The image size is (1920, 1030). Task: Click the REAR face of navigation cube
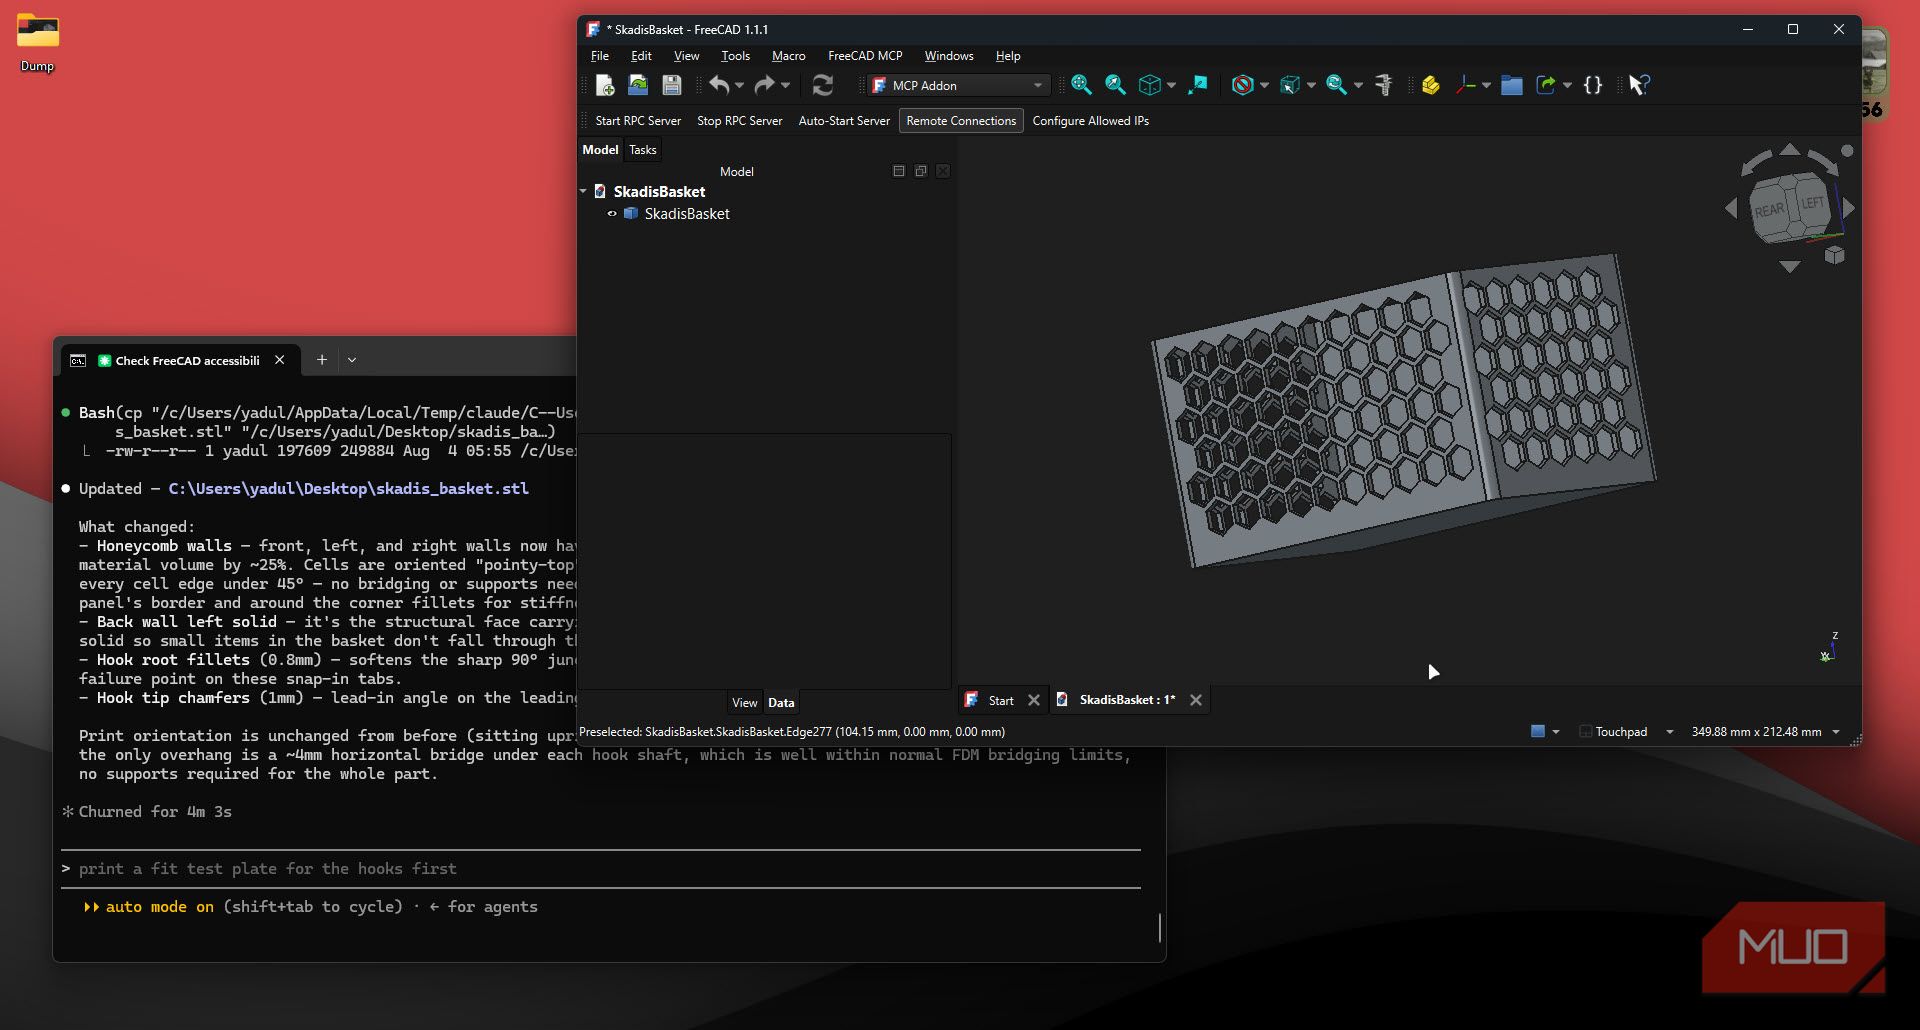click(x=1768, y=211)
